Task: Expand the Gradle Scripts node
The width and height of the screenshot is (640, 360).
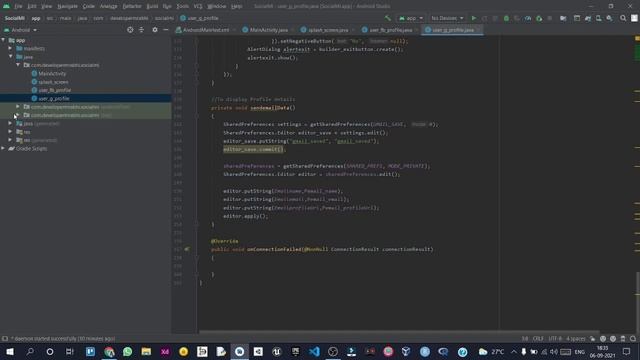Action: tap(3, 149)
